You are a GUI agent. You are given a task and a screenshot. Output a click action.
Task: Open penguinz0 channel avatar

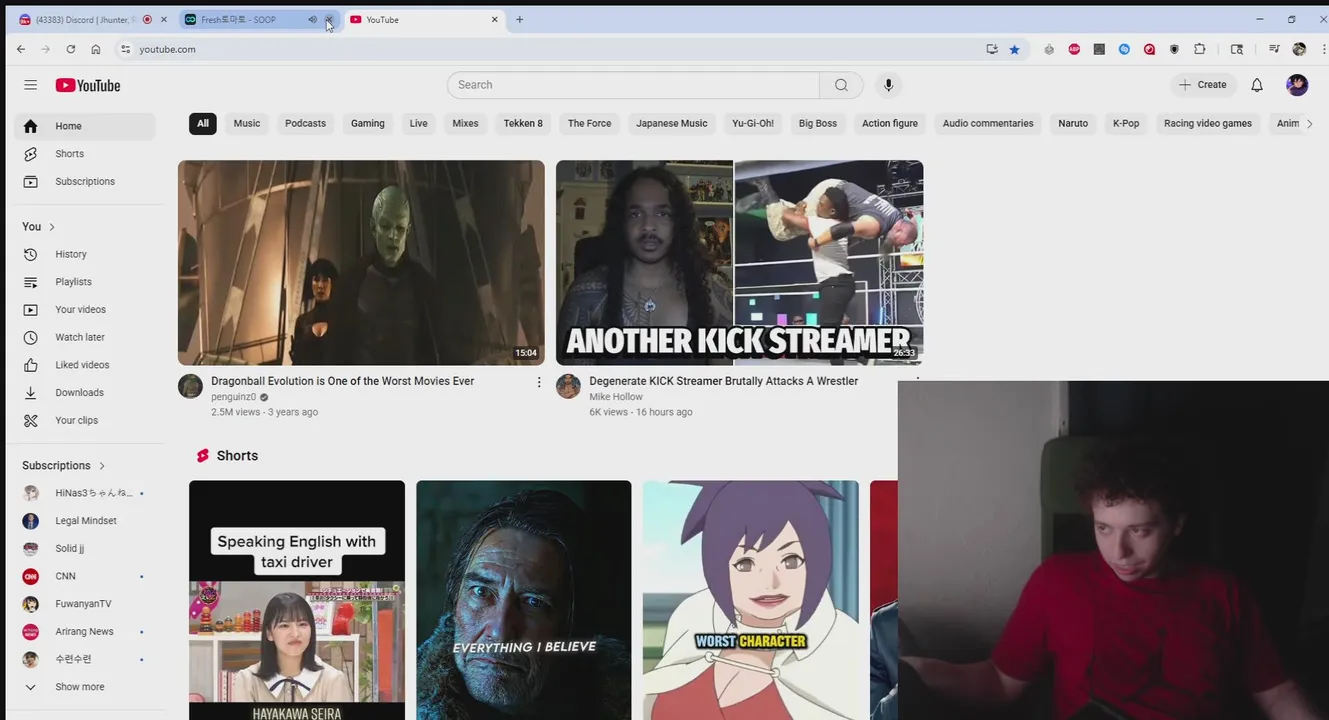click(190, 386)
